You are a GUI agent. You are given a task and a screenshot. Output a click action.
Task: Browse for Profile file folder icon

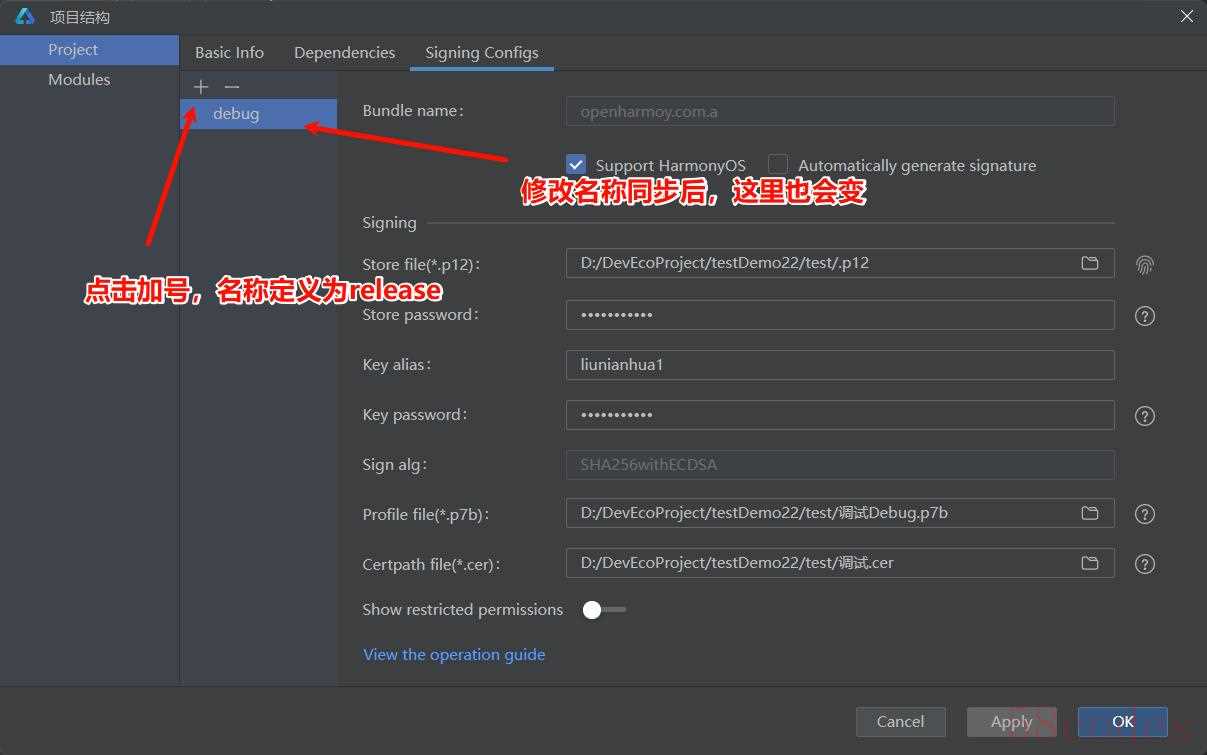coord(1090,513)
